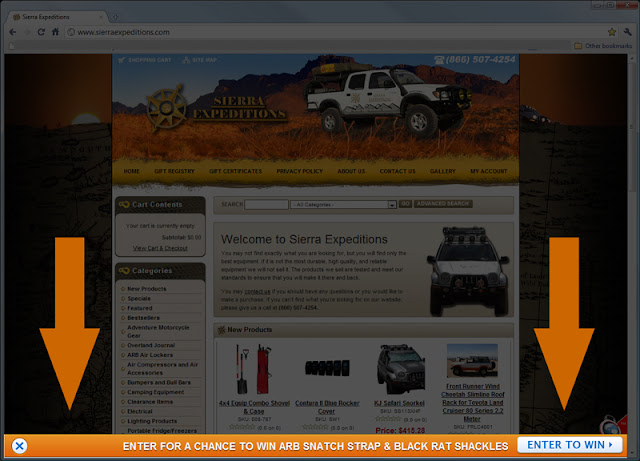This screenshot has width=640, height=461.
Task: Open Shopping Cart link in header
Action: point(145,60)
